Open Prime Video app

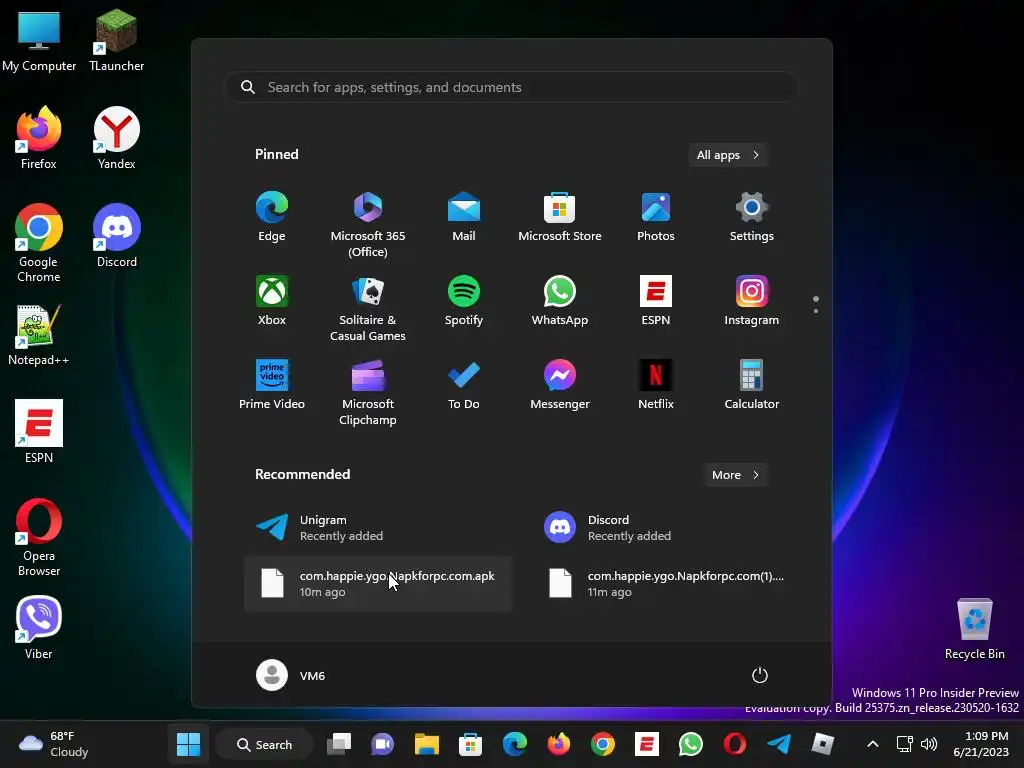272,385
